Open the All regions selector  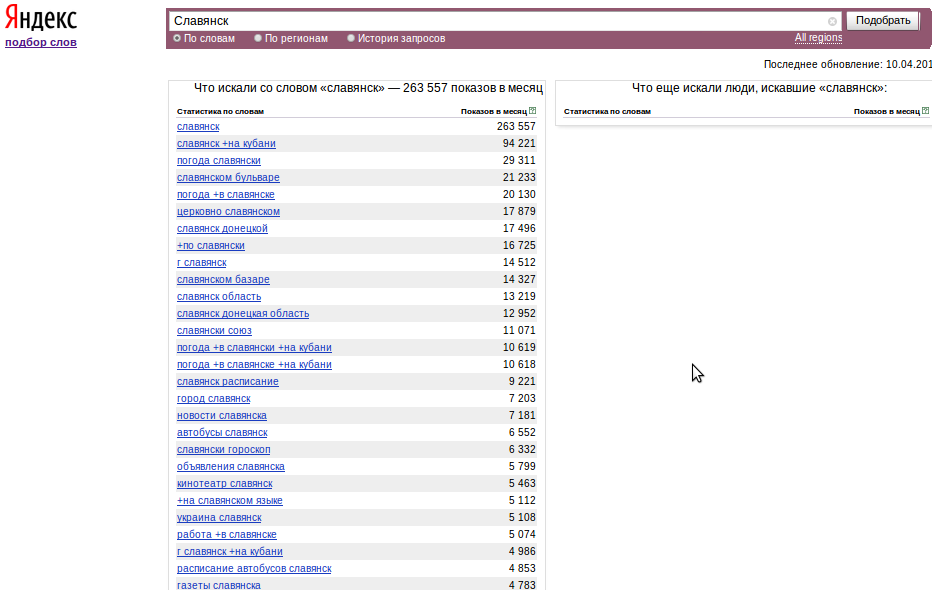coord(818,37)
